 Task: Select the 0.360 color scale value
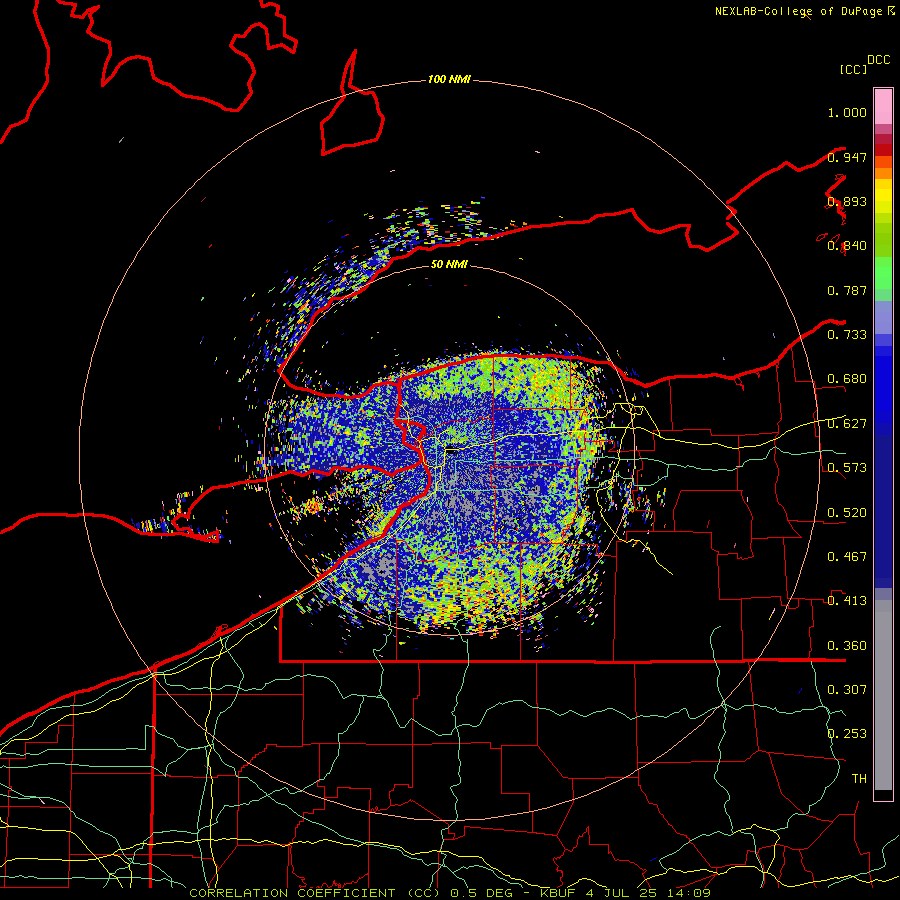pyautogui.click(x=847, y=646)
